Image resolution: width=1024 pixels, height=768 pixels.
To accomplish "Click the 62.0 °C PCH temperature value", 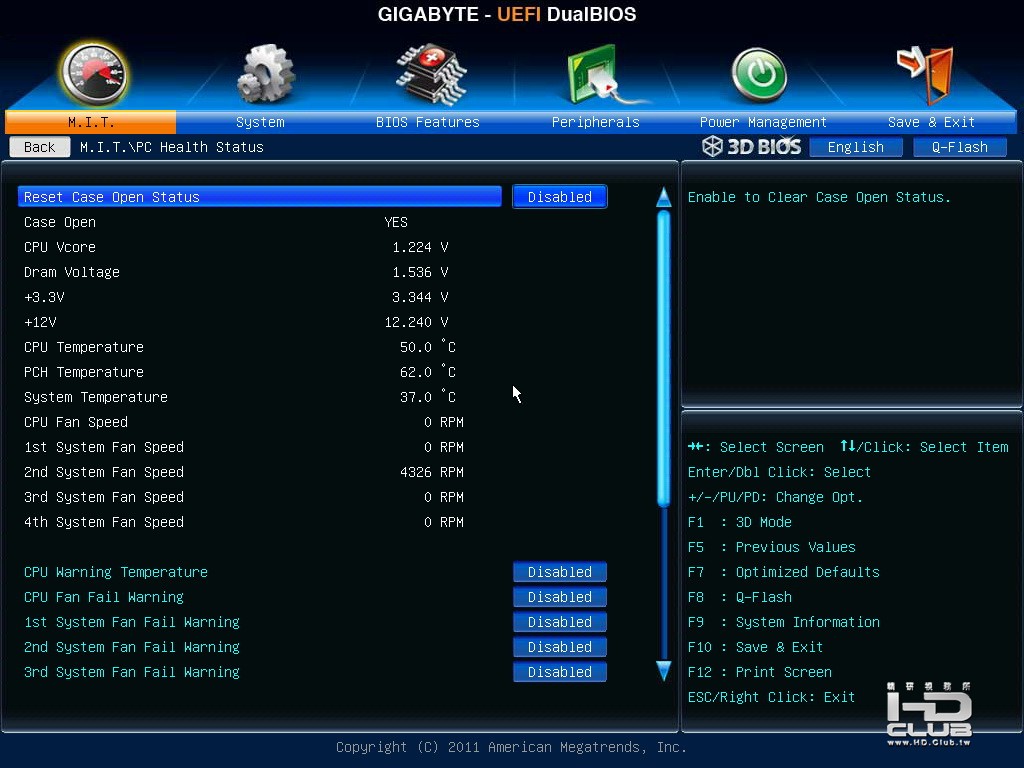I will click(428, 372).
